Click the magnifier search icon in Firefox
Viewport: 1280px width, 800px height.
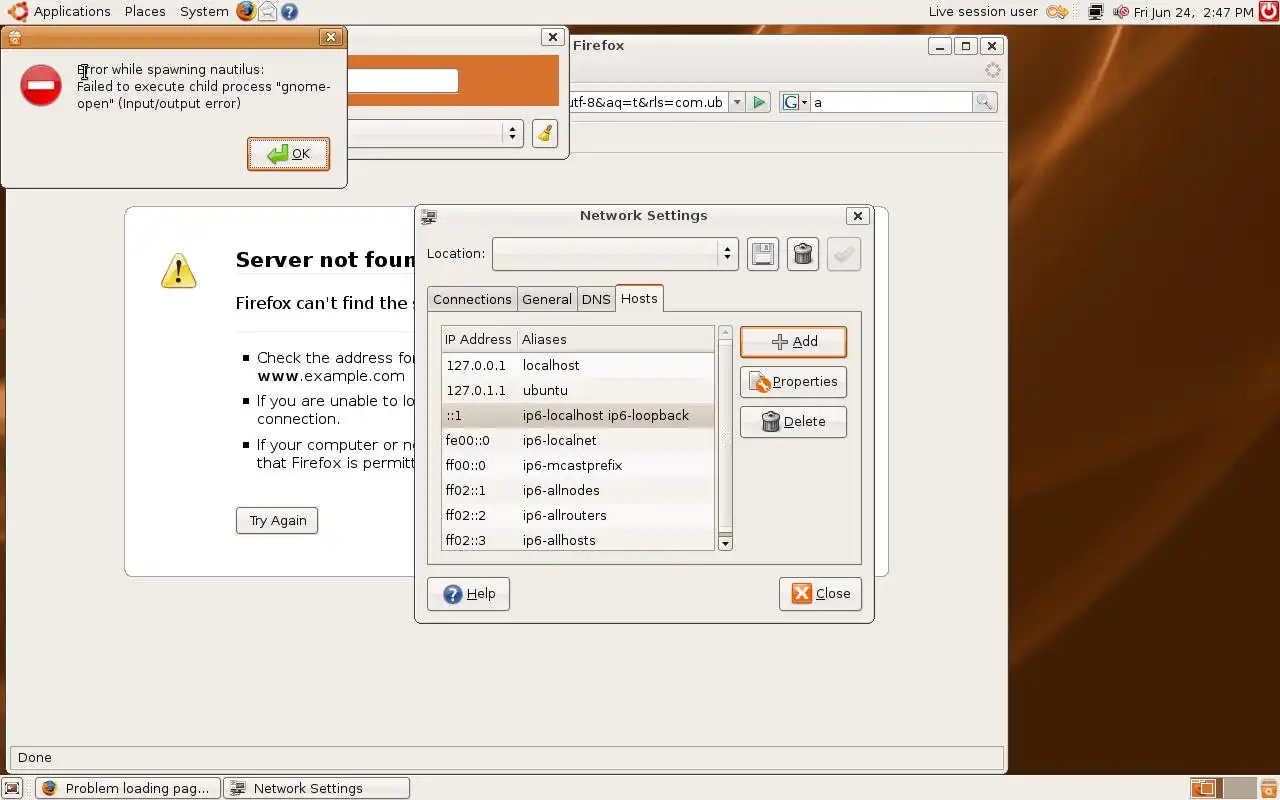[984, 102]
